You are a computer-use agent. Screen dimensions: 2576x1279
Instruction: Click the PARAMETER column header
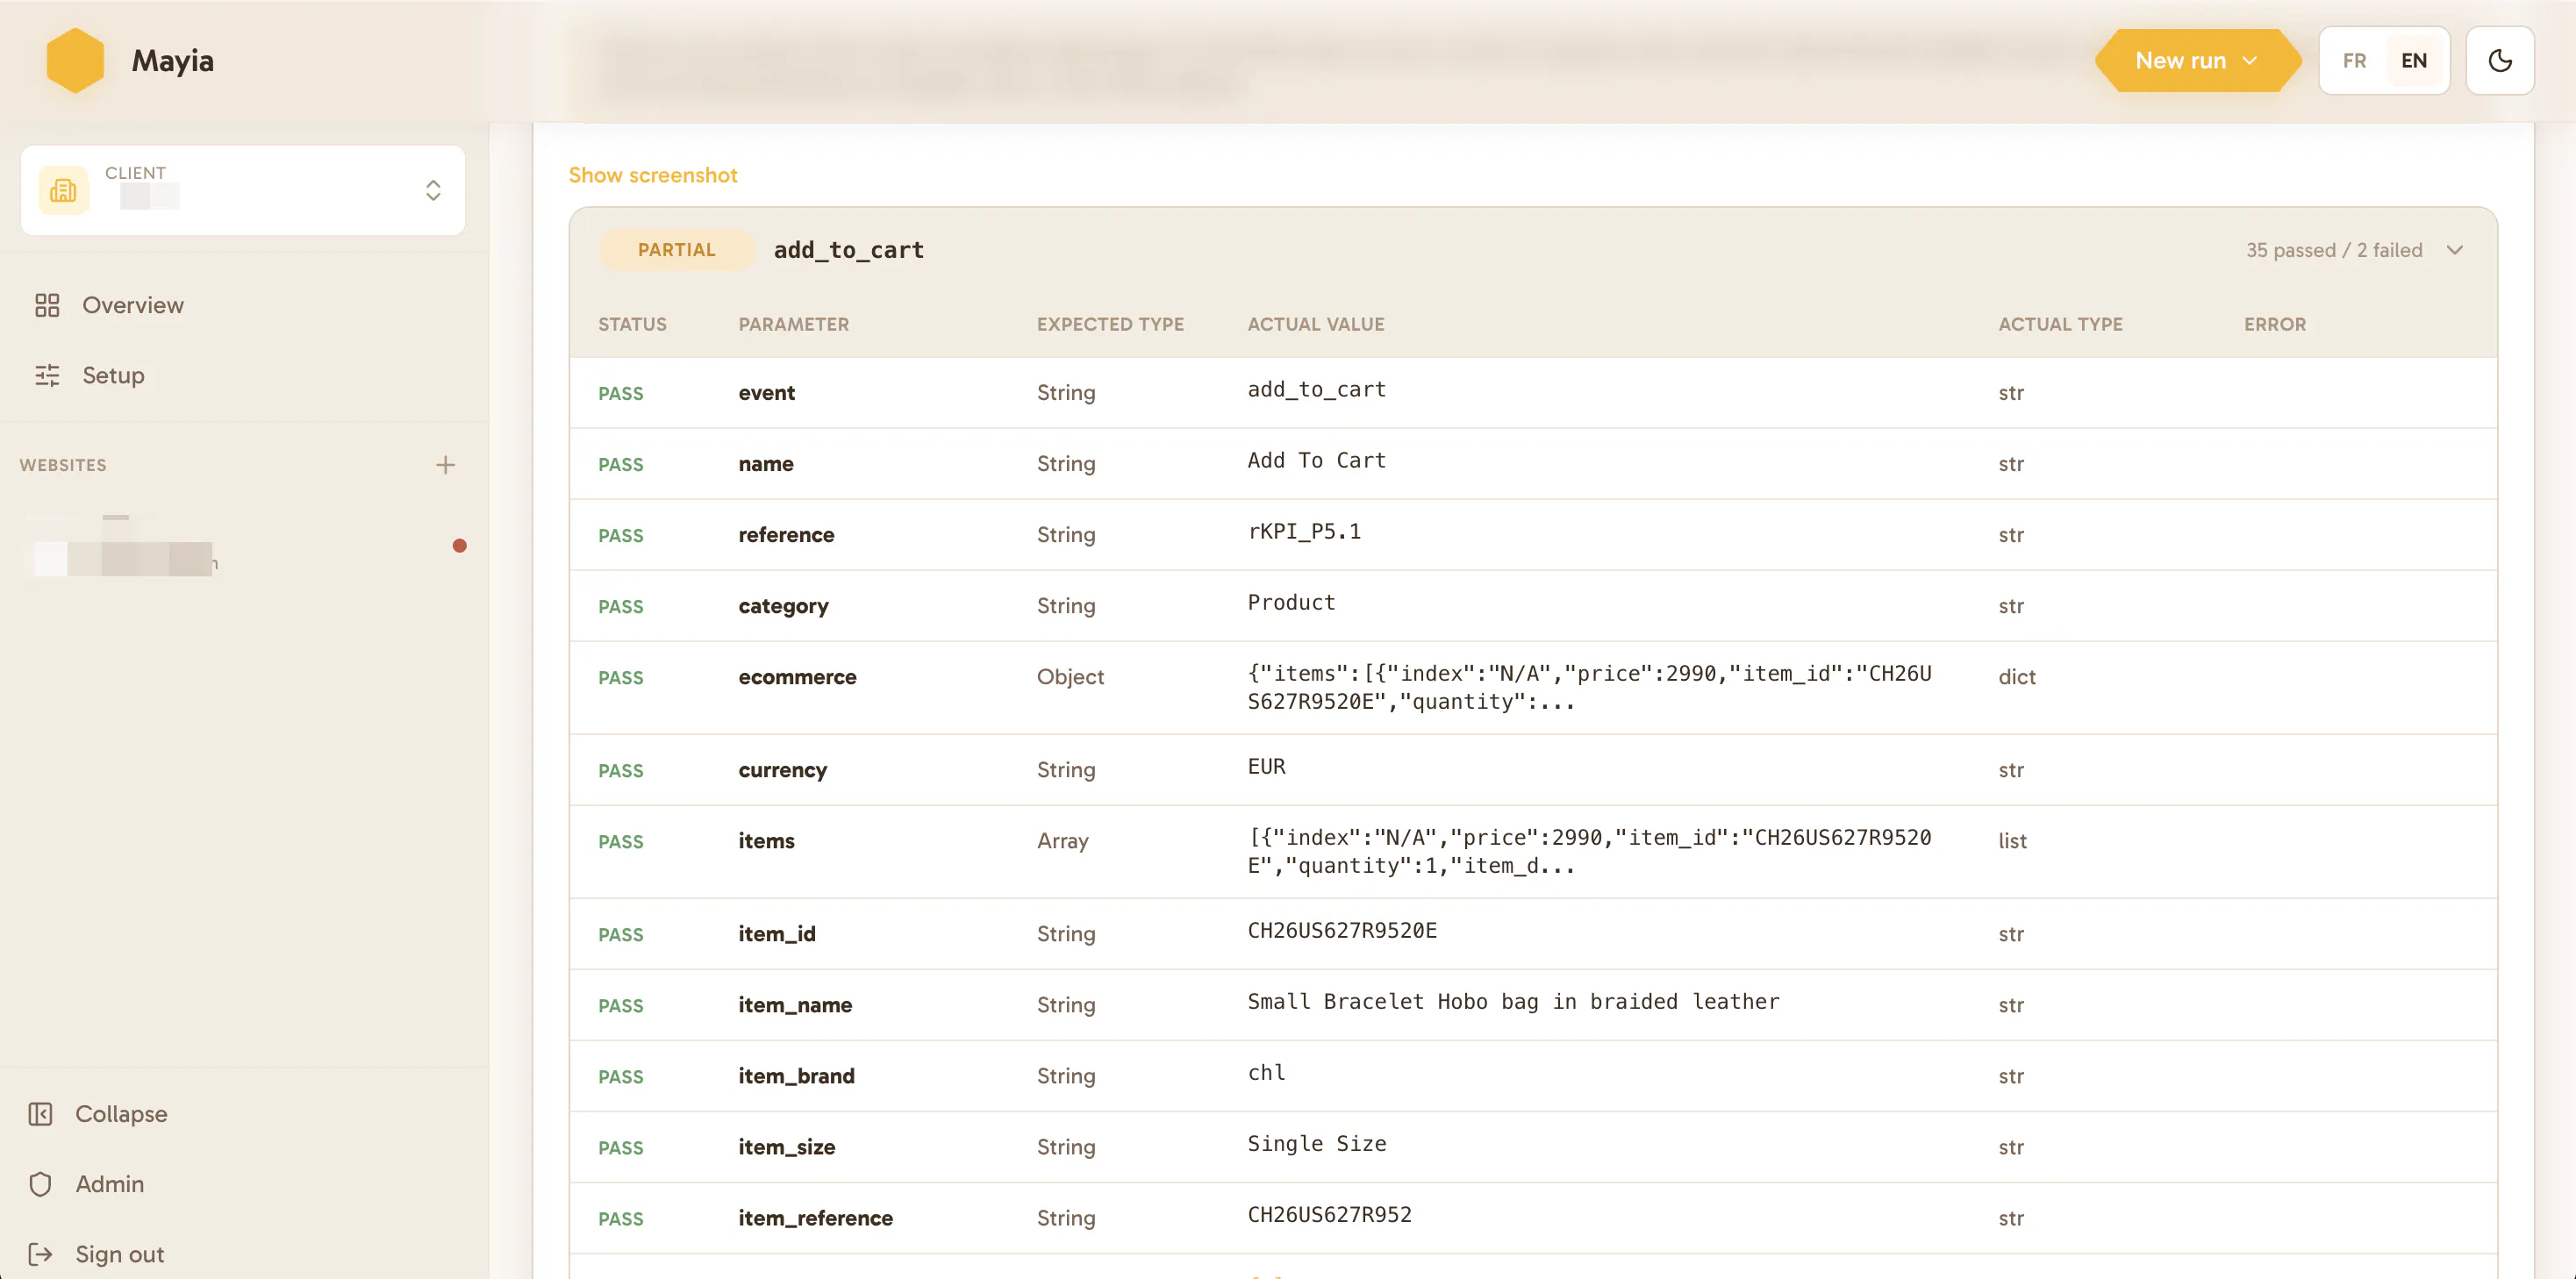click(x=793, y=324)
